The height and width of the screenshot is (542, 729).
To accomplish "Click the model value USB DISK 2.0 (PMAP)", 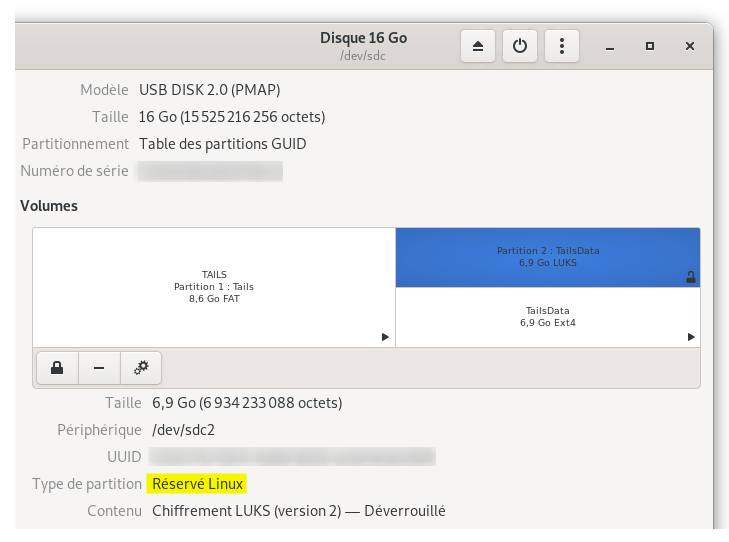I will [210, 90].
